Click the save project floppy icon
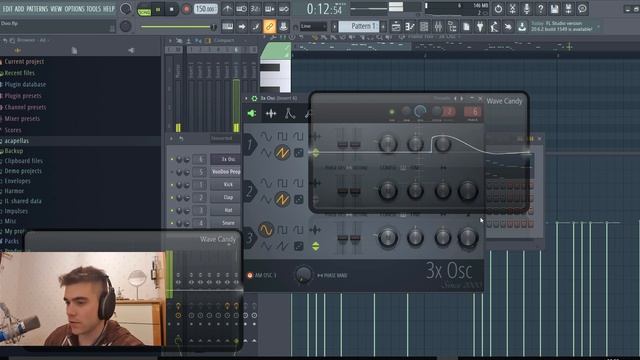Viewport: 640px width, 360px height. 554,9
